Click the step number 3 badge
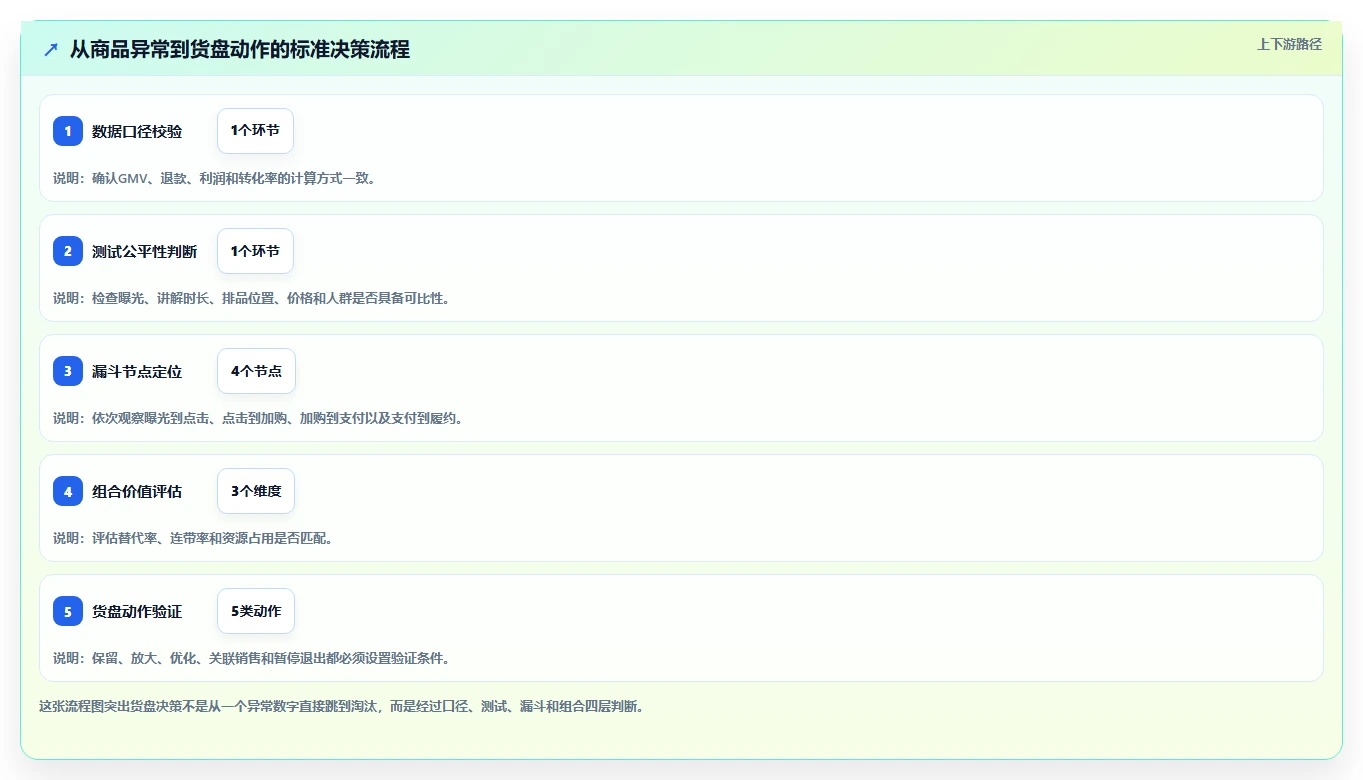This screenshot has width=1363, height=780. pos(68,371)
